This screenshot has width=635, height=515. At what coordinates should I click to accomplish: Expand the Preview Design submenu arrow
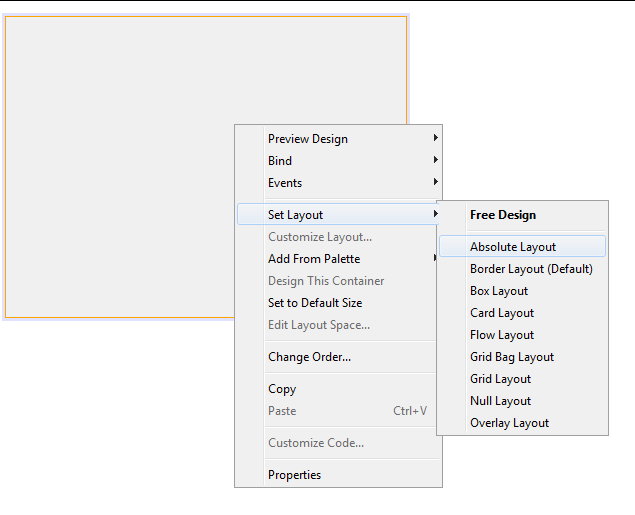coord(435,138)
